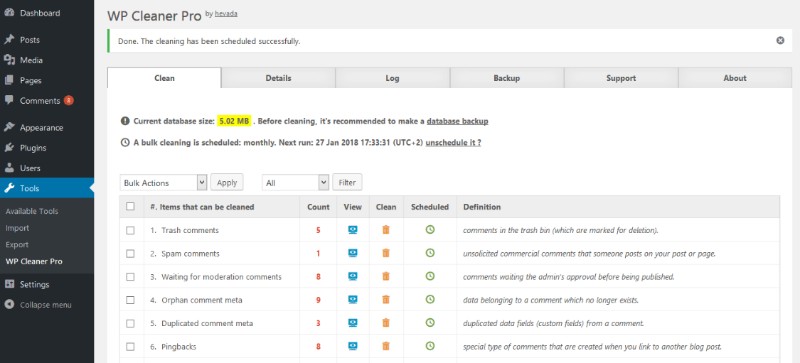Toggle the select-all checkbox in table header
The height and width of the screenshot is (363, 800).
(131, 207)
